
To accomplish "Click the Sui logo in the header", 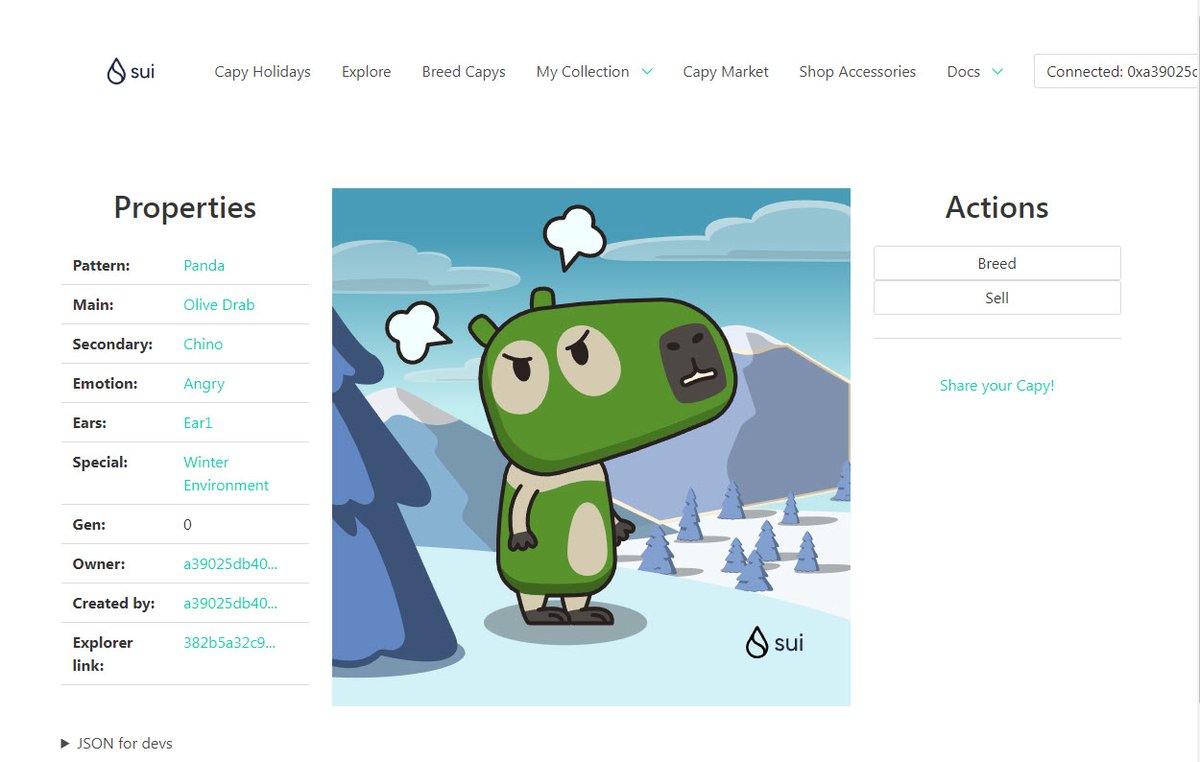I will [x=131, y=71].
